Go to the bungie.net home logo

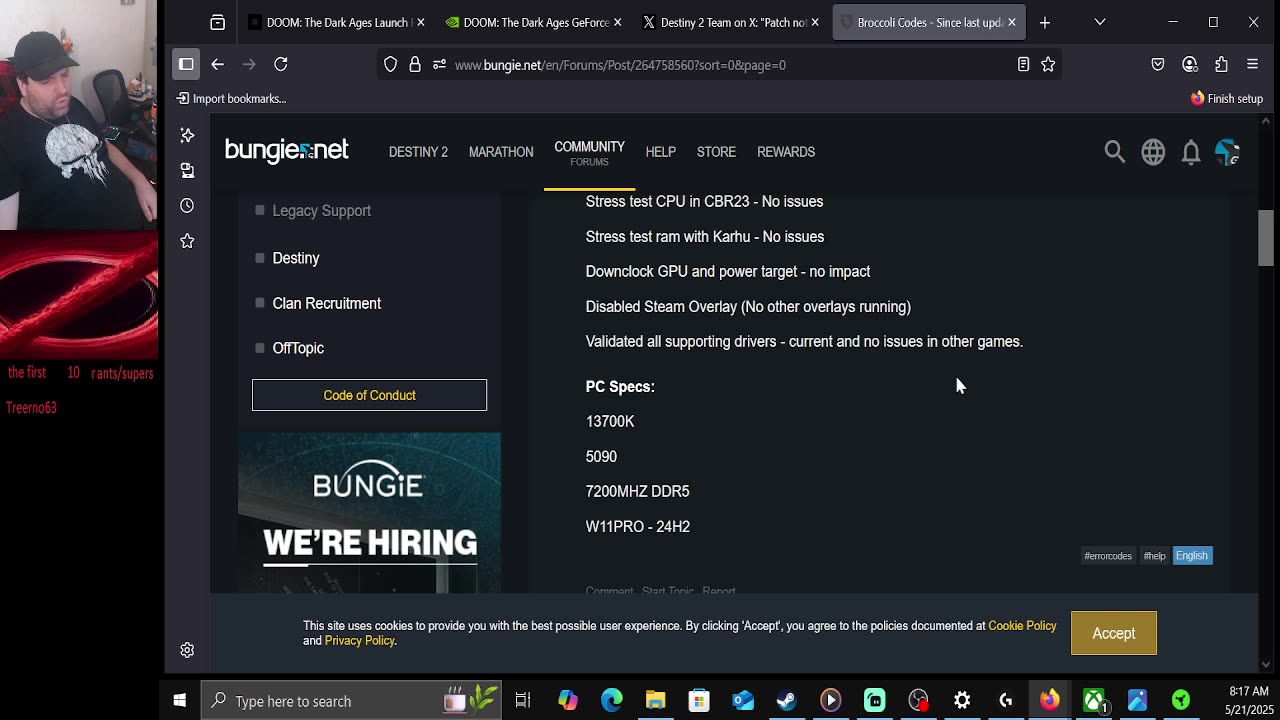[x=286, y=151]
